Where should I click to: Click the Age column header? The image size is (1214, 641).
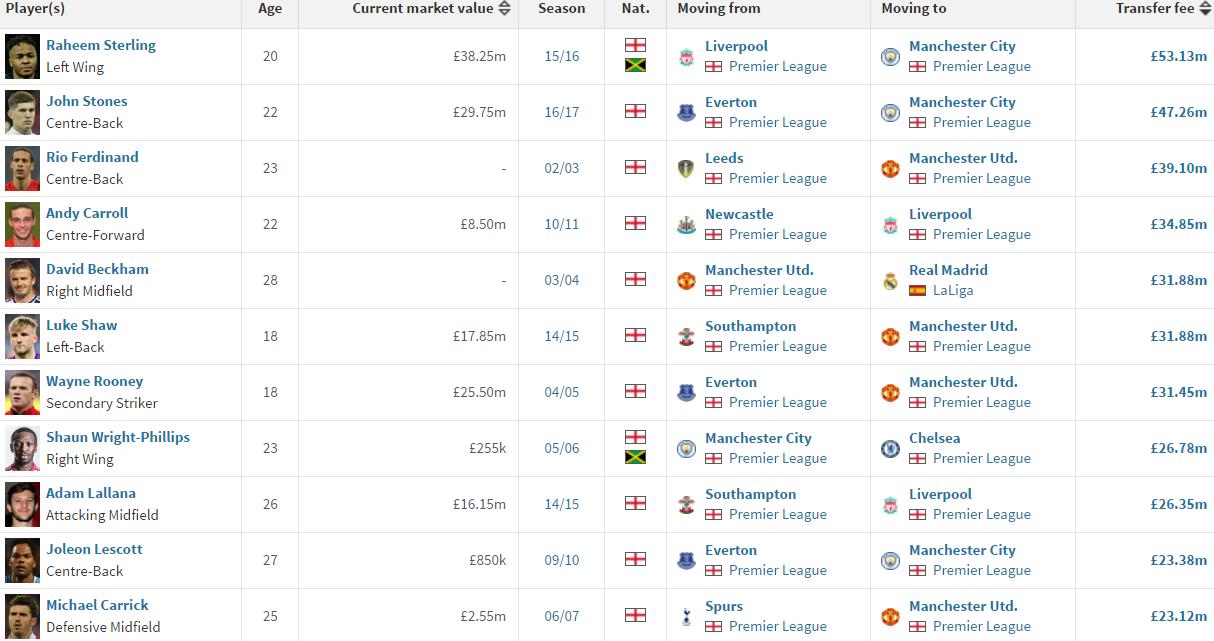(x=270, y=8)
